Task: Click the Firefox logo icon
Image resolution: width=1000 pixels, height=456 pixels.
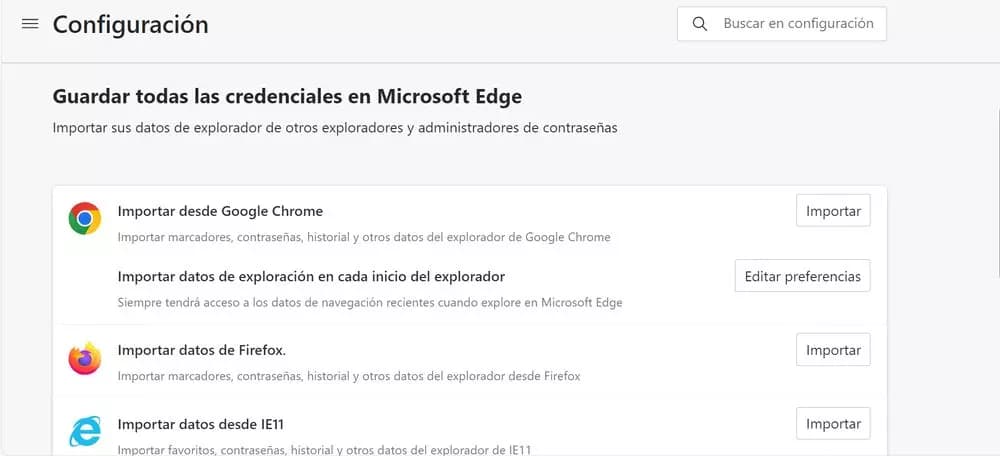Action: pos(85,358)
